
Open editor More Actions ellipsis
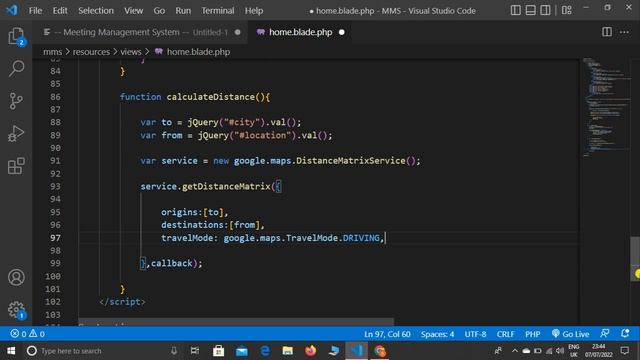[x=624, y=32]
